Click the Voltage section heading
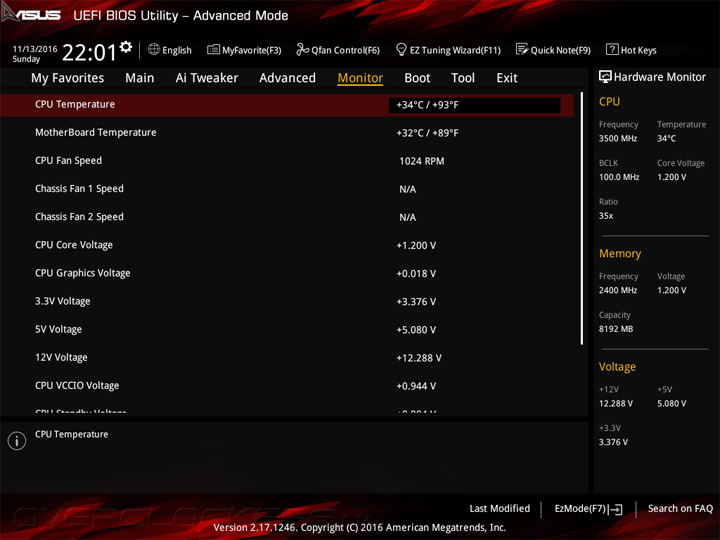Screen dimensions: 720x540 (x=617, y=367)
